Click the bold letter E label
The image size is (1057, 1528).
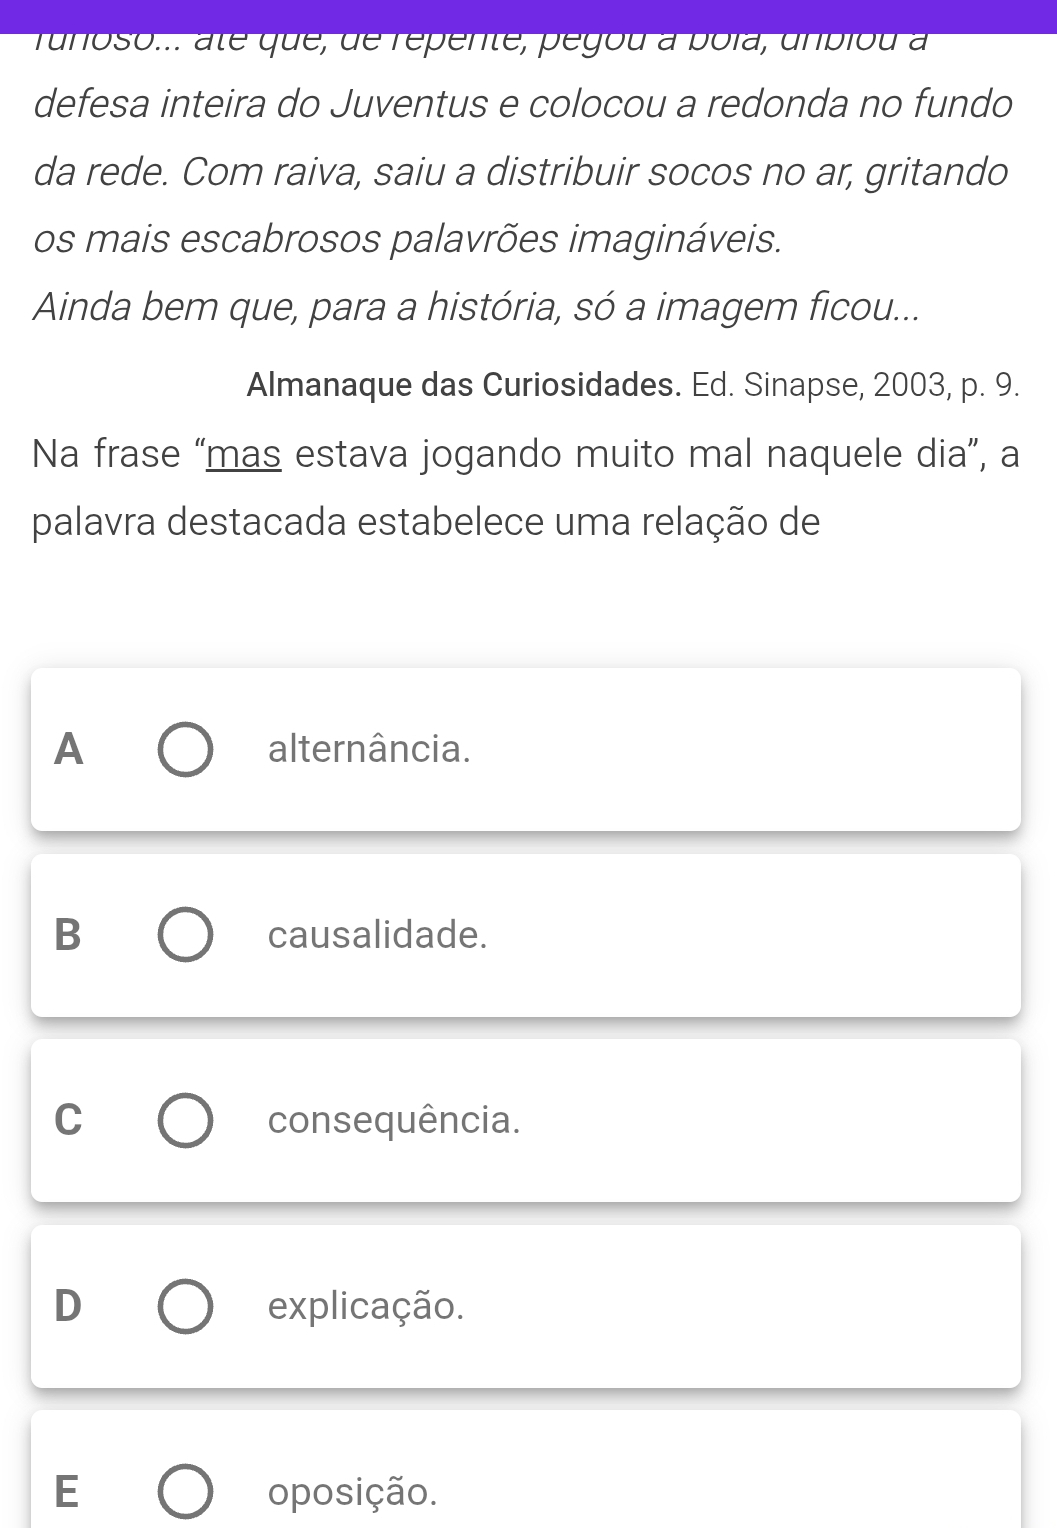click(x=68, y=1492)
